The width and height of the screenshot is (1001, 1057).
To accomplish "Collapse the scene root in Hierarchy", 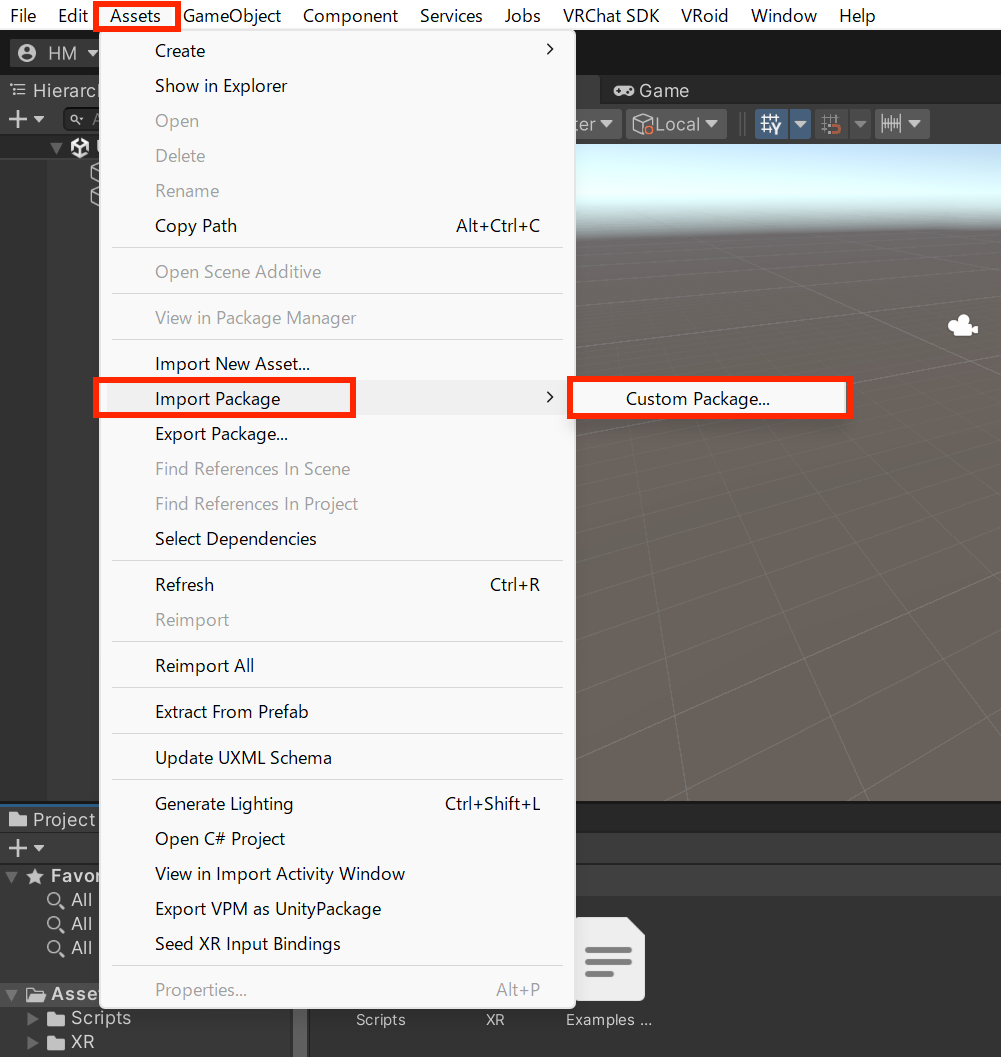I will [57, 148].
